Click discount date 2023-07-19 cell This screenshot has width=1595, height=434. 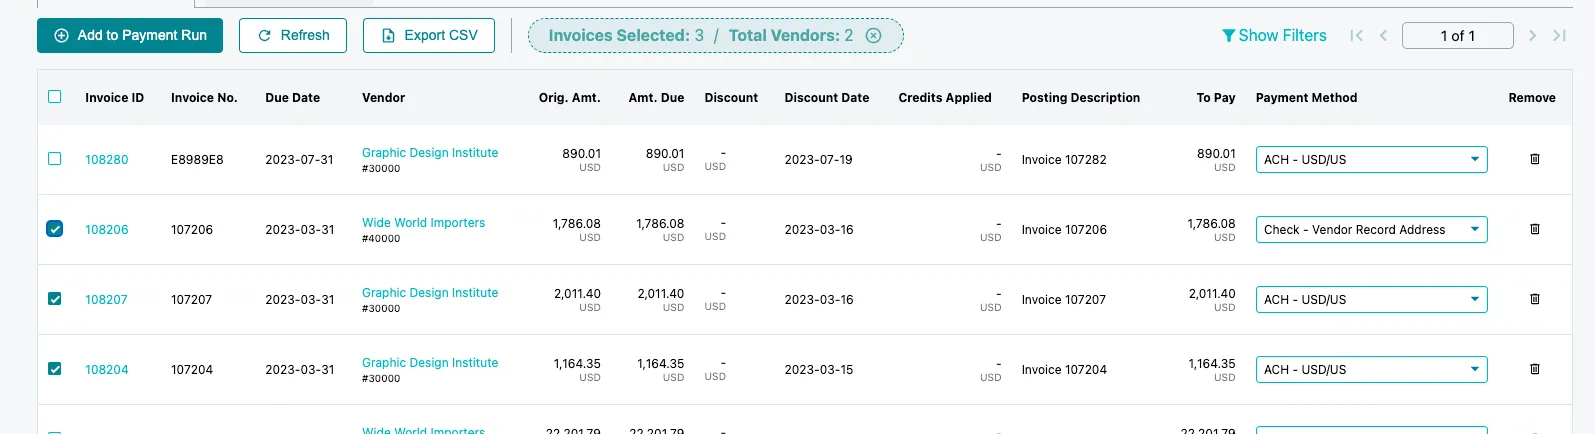(818, 159)
